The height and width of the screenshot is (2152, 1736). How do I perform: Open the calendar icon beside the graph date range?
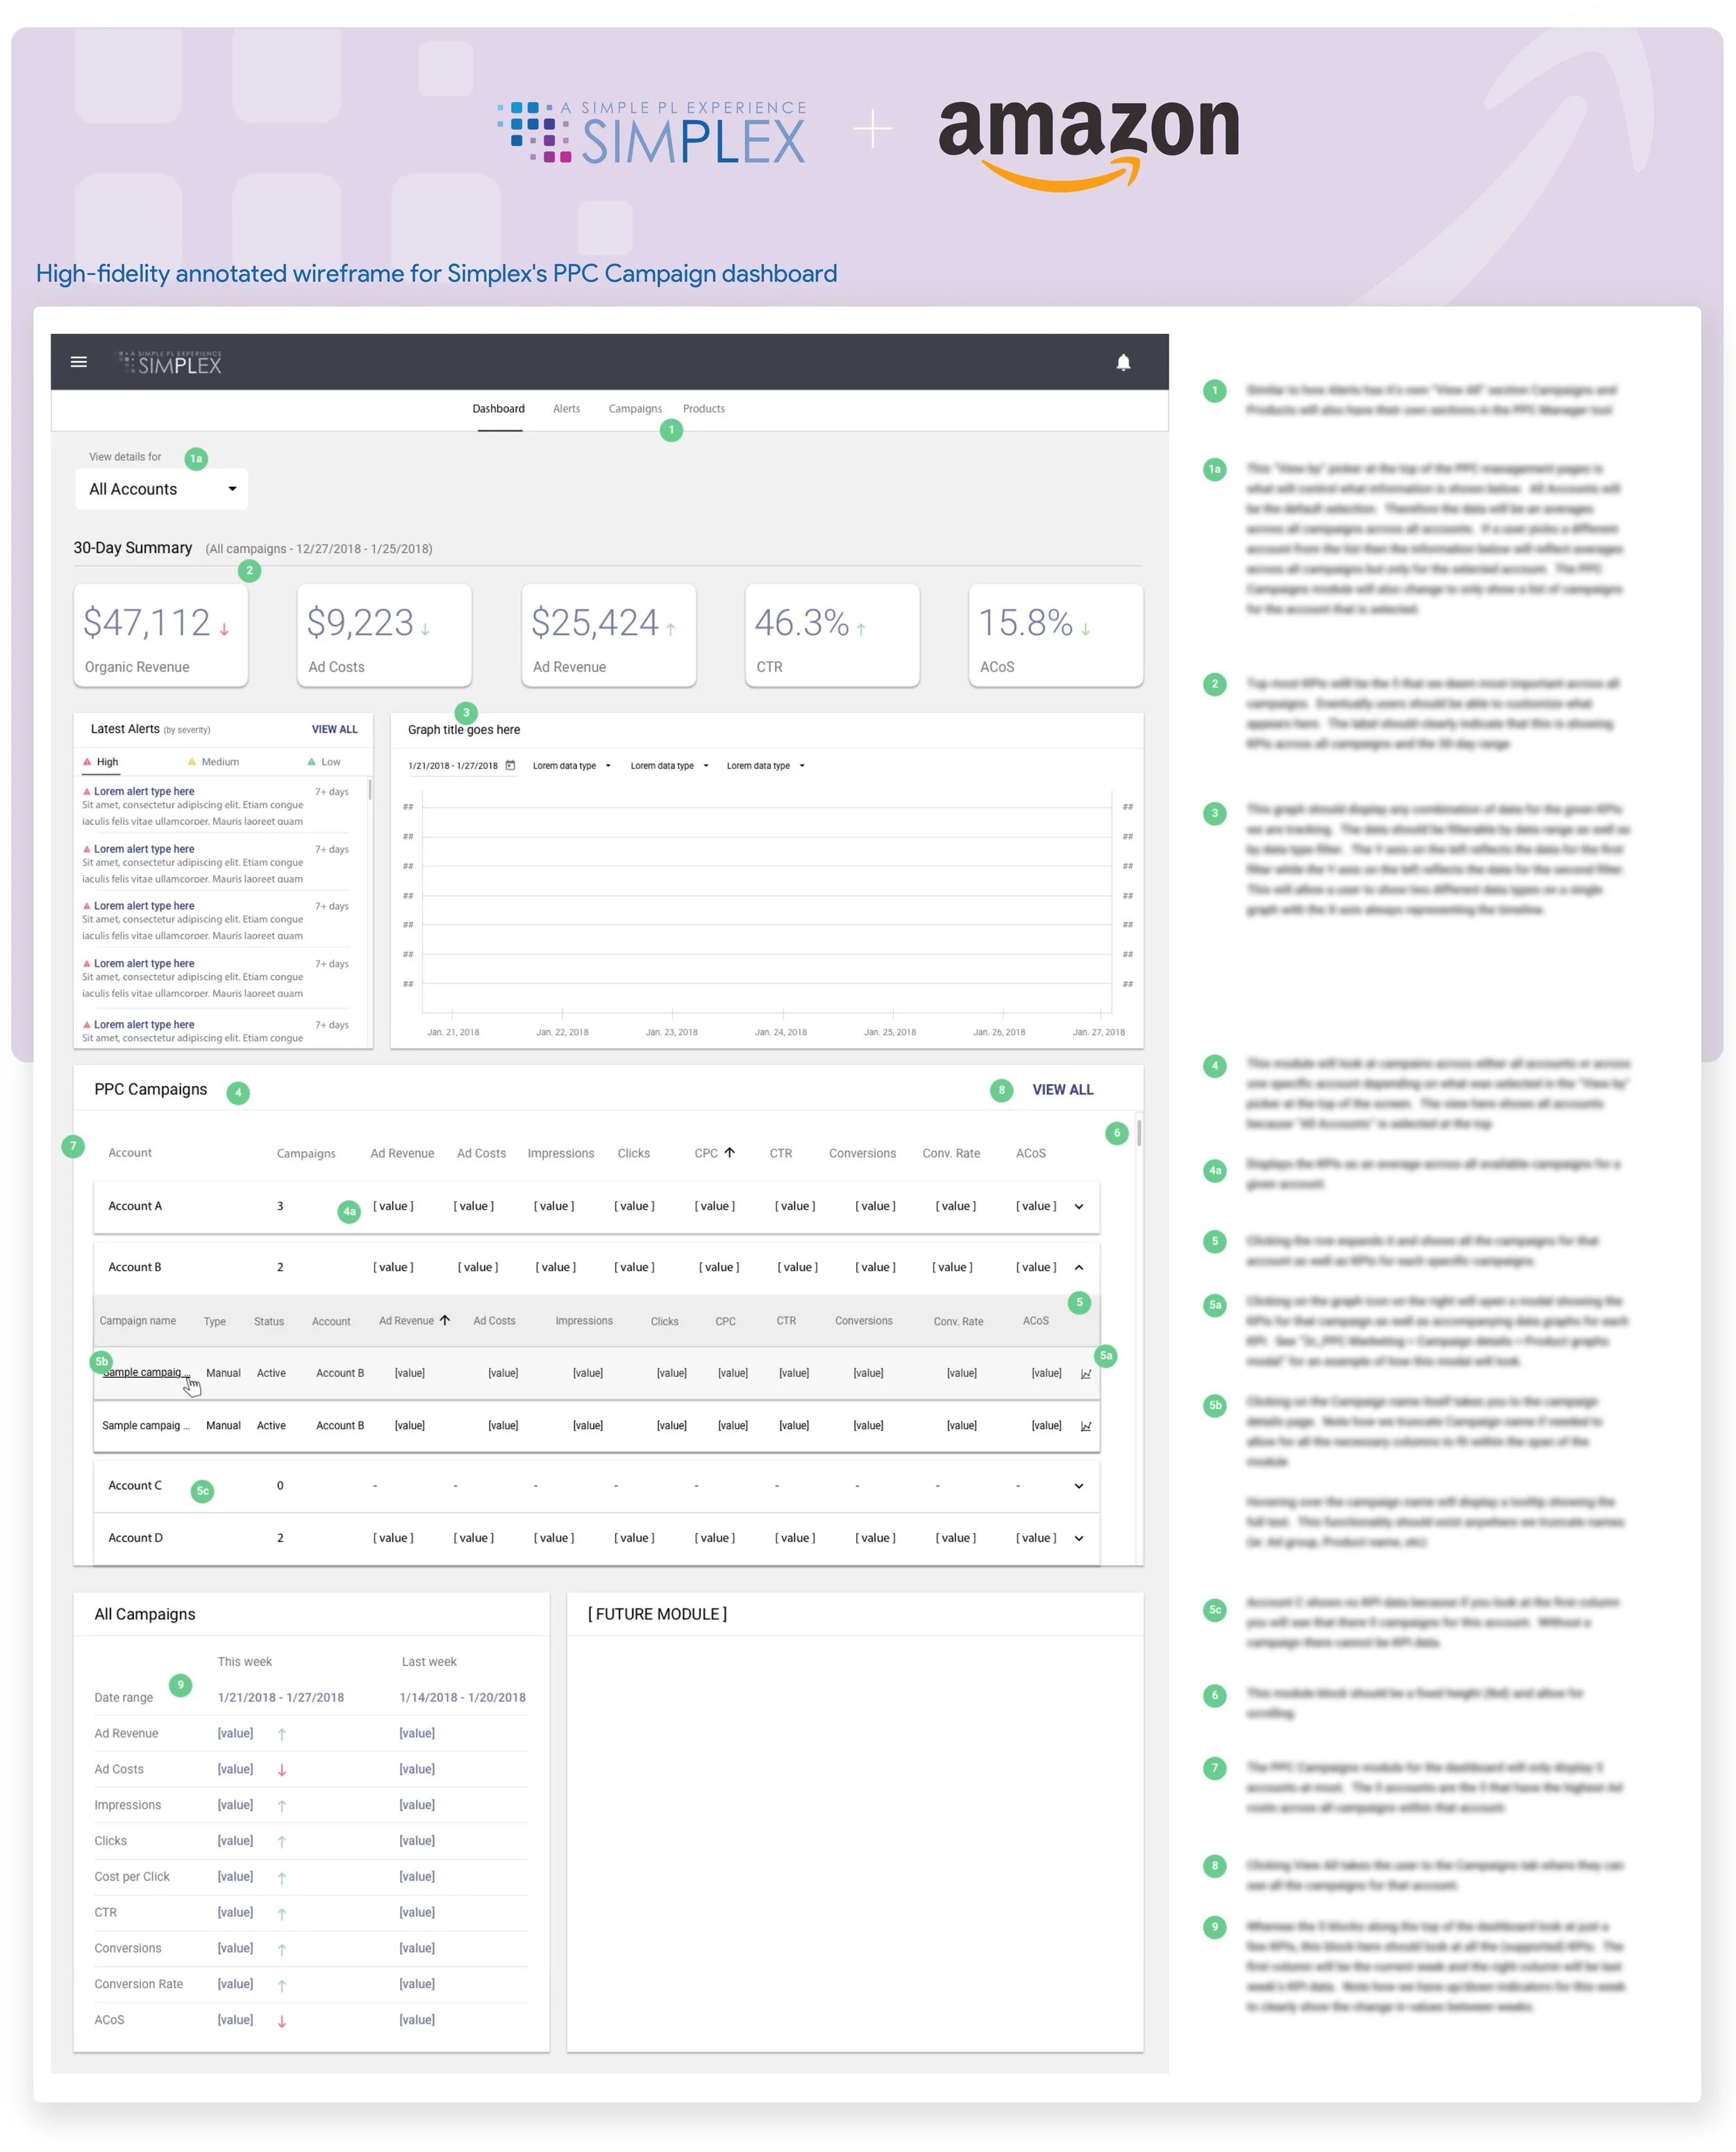510,766
